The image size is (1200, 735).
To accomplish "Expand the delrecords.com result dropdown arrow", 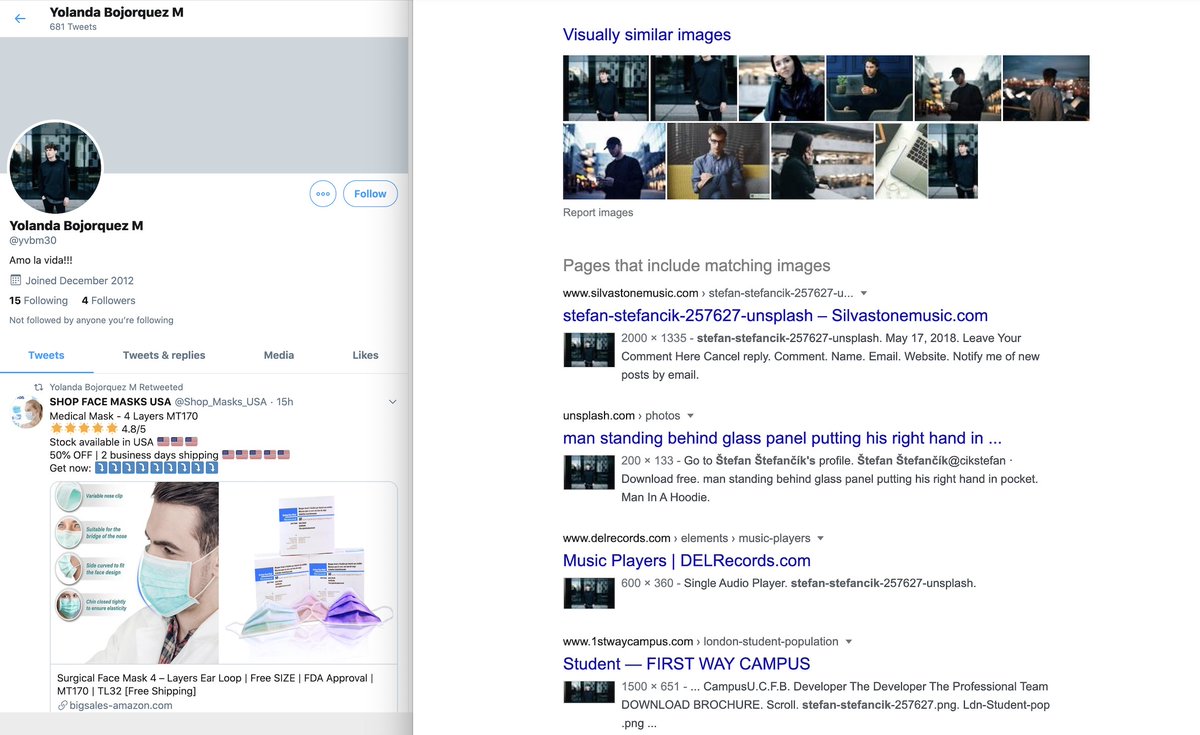I will 821,538.
